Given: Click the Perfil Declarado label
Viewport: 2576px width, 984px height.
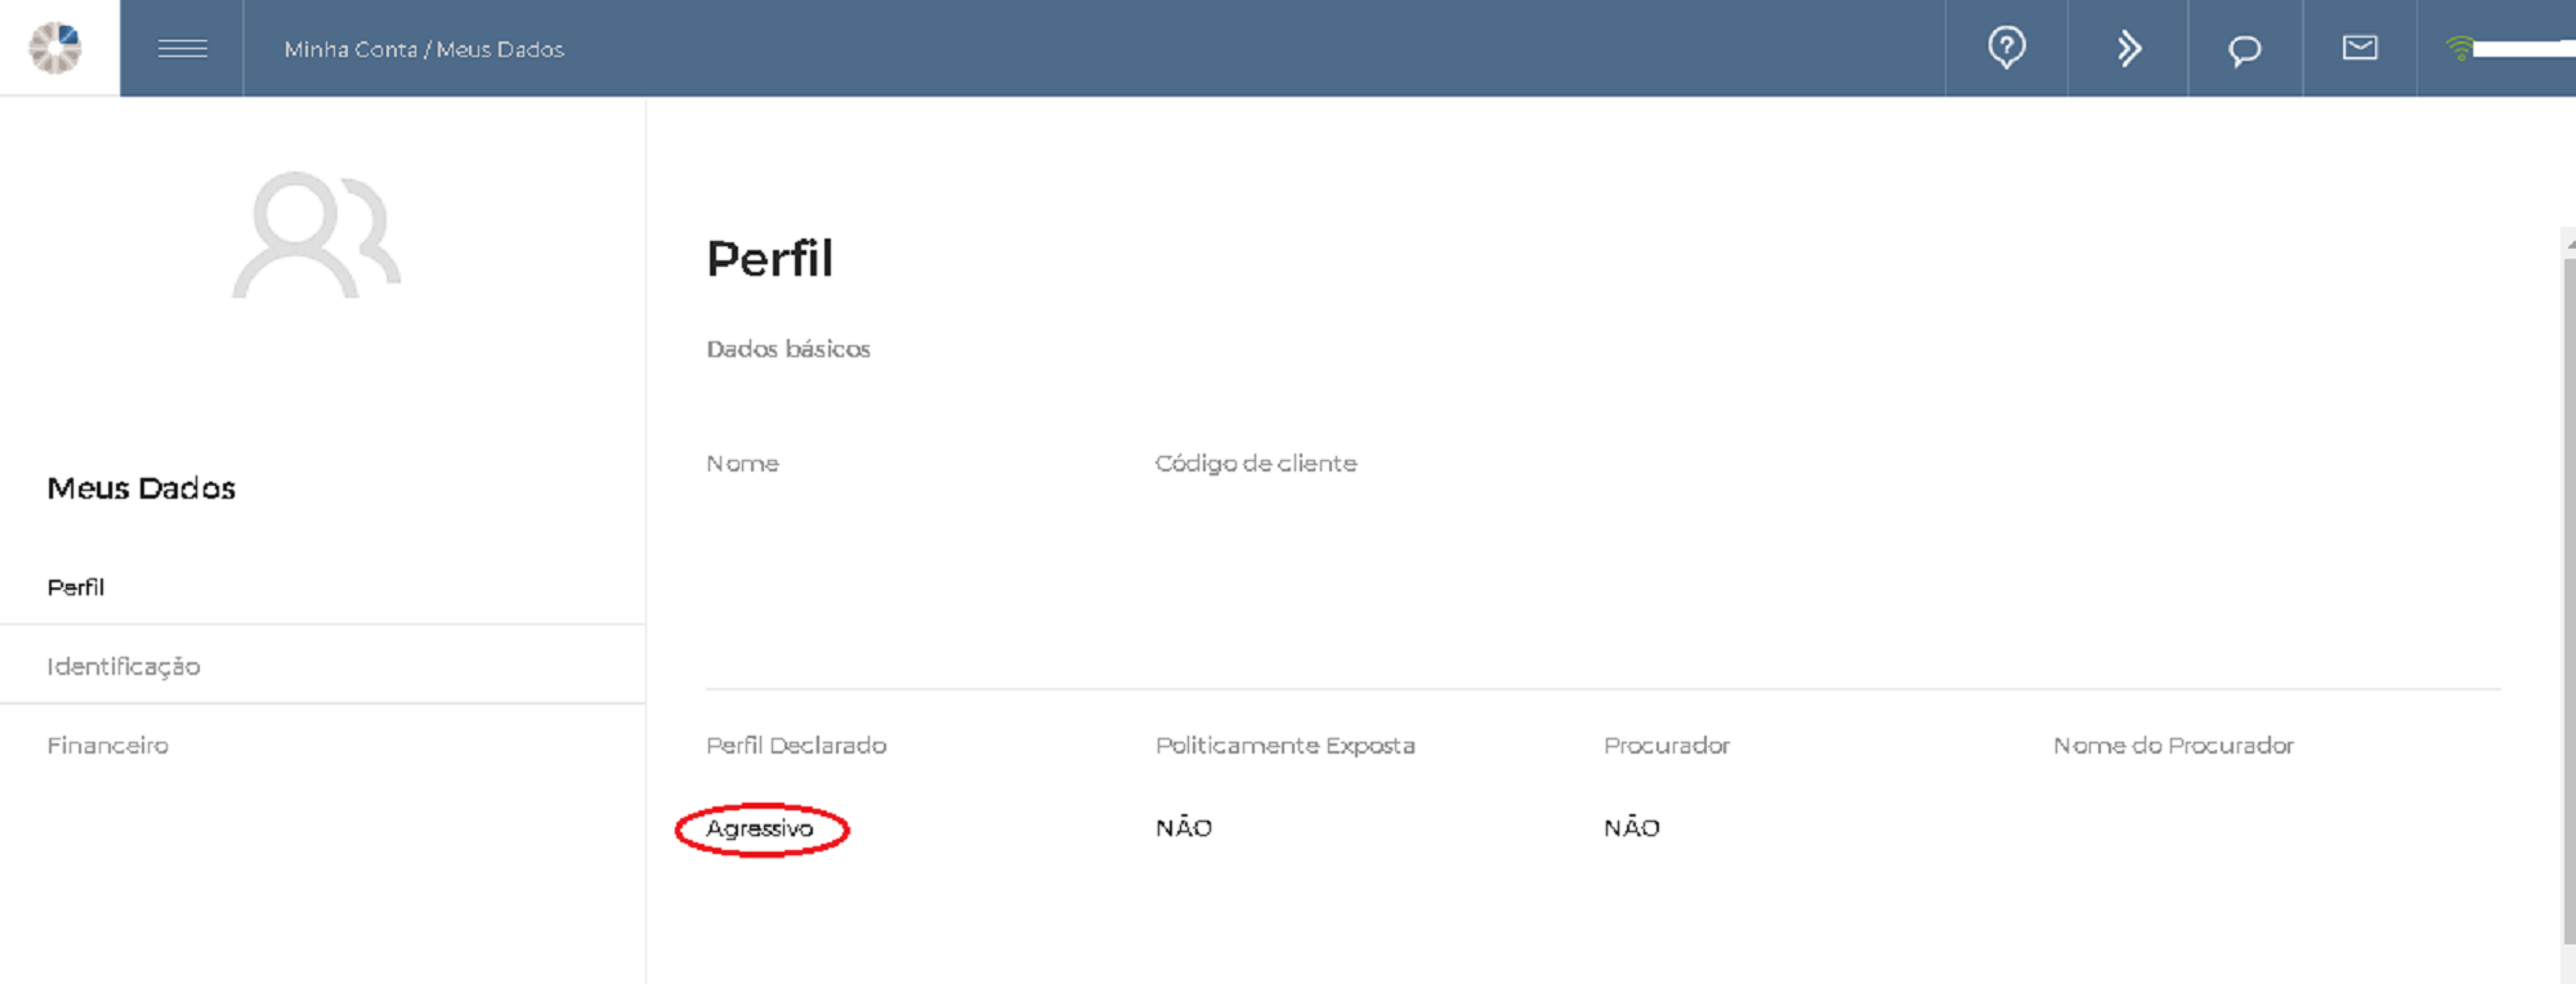Looking at the screenshot, I should click(x=796, y=745).
